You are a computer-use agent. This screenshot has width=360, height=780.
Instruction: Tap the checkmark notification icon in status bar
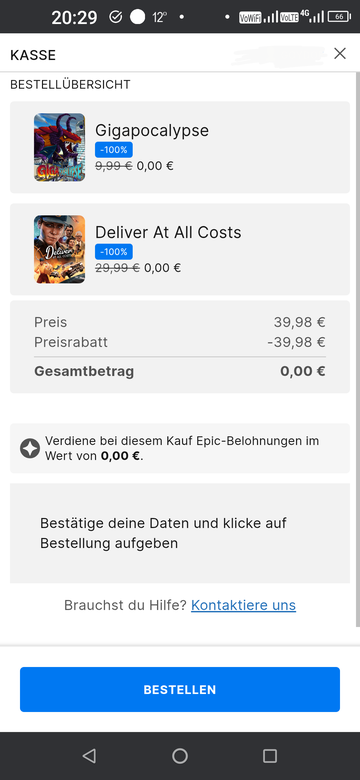pos(115,17)
